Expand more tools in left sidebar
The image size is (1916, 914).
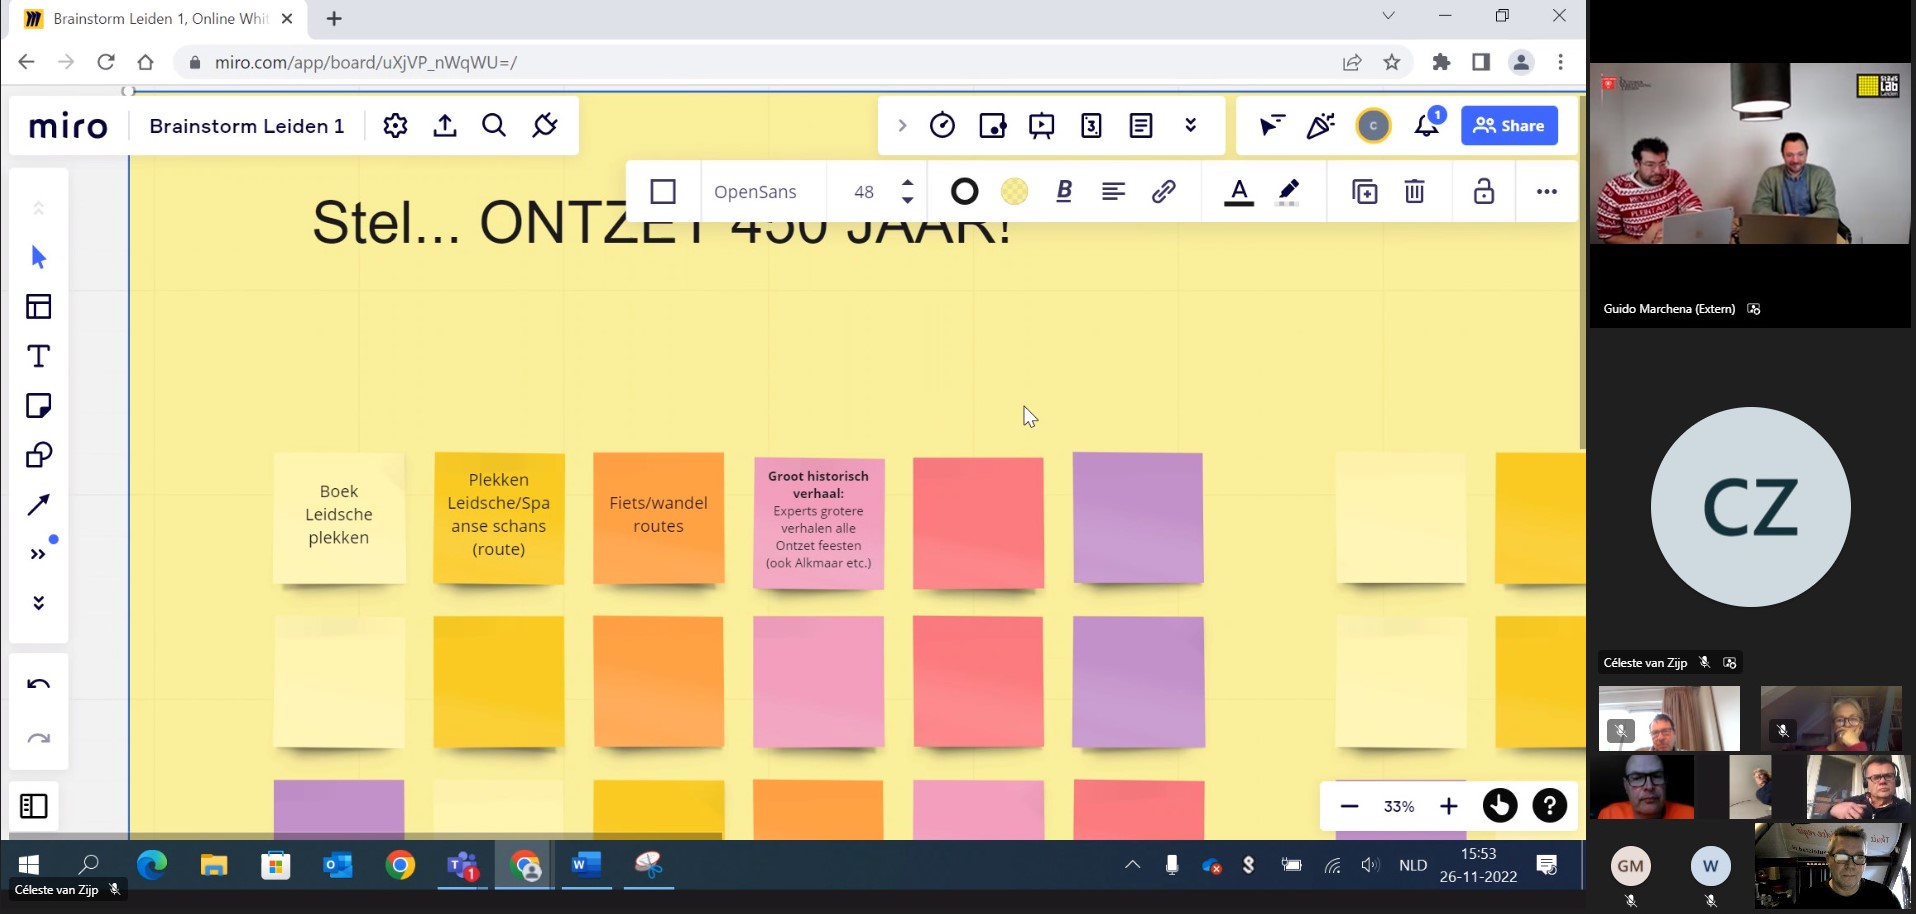(39, 554)
